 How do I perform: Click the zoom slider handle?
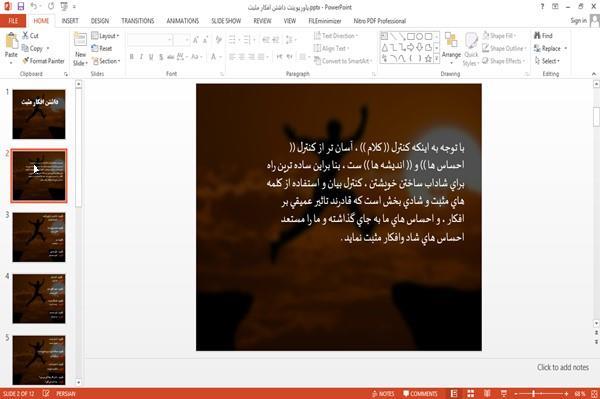point(533,394)
